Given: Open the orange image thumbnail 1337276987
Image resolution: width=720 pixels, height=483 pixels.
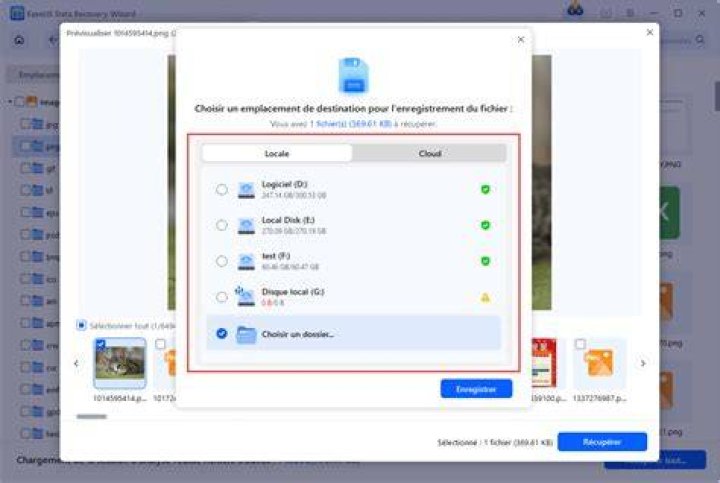Looking at the screenshot, I should point(600,364).
